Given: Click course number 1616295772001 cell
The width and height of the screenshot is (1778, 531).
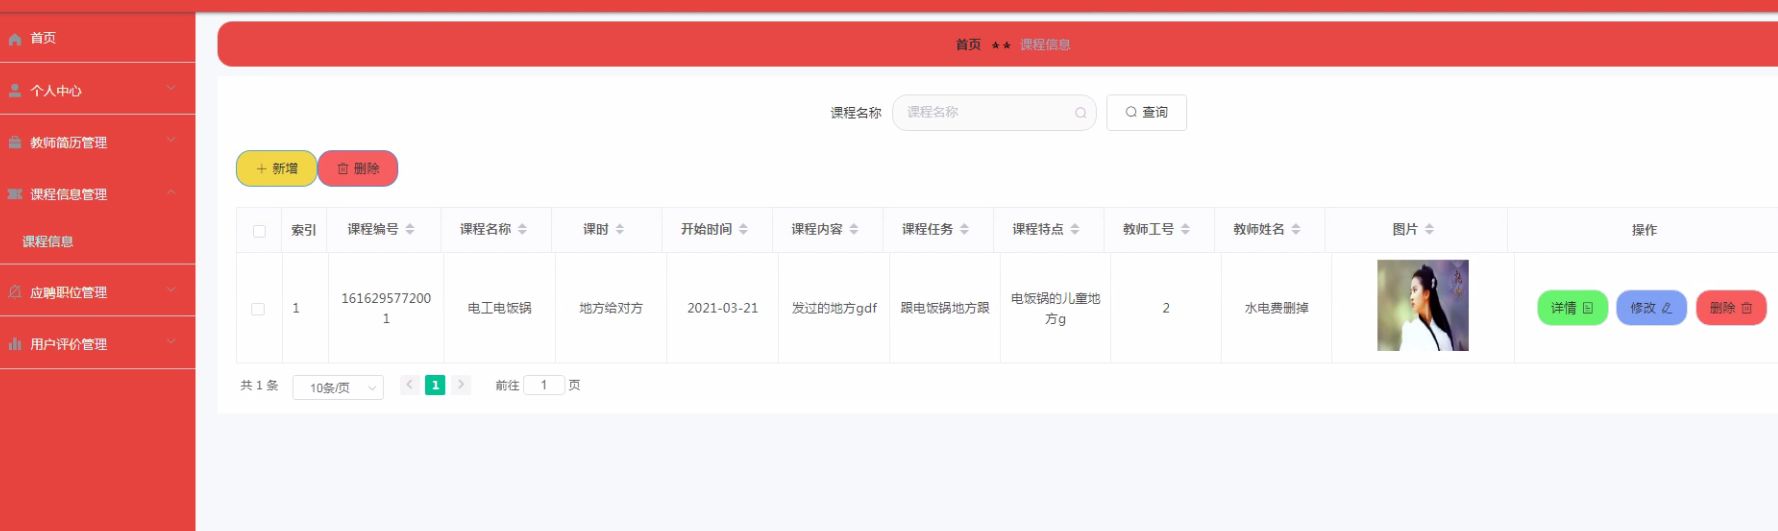Looking at the screenshot, I should (x=386, y=308).
